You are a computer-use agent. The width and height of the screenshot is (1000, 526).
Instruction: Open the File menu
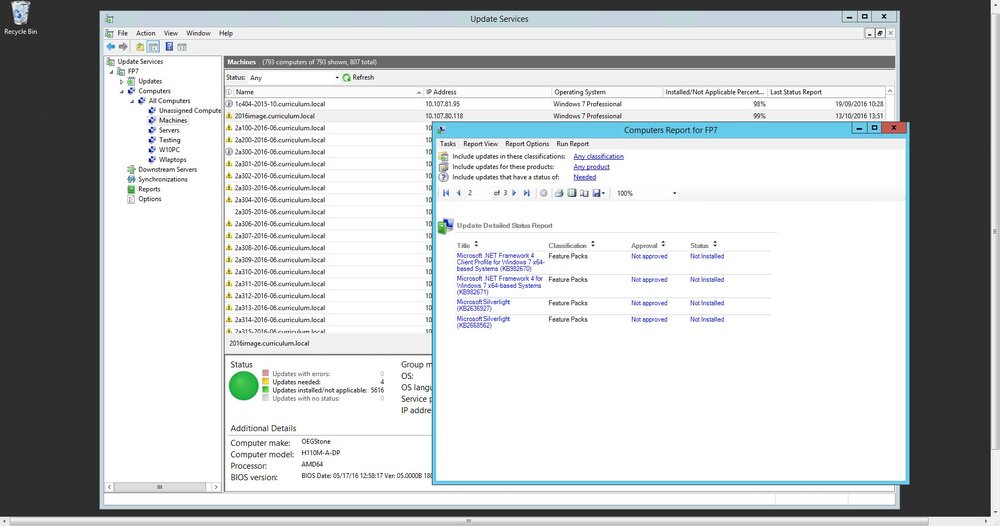(122, 33)
